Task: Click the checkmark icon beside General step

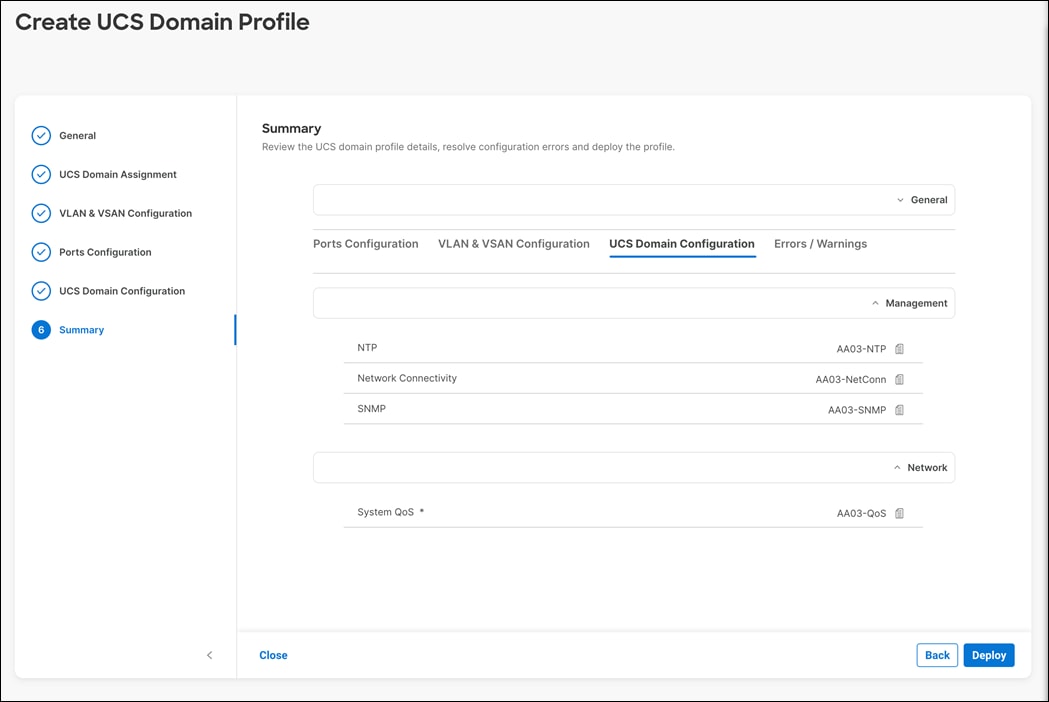Action: click(40, 135)
